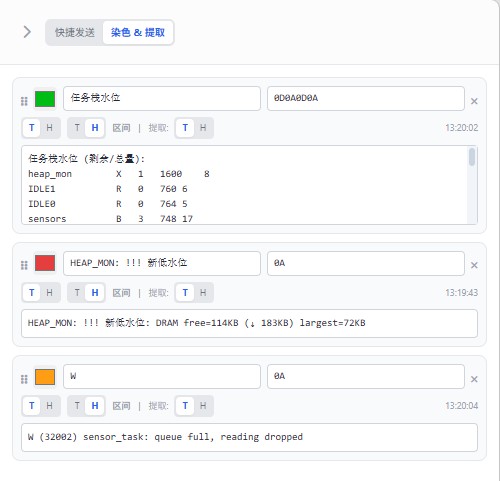Click the 13:20:02 timestamp
The height and width of the screenshot is (481, 500).
pyautogui.click(x=462, y=128)
